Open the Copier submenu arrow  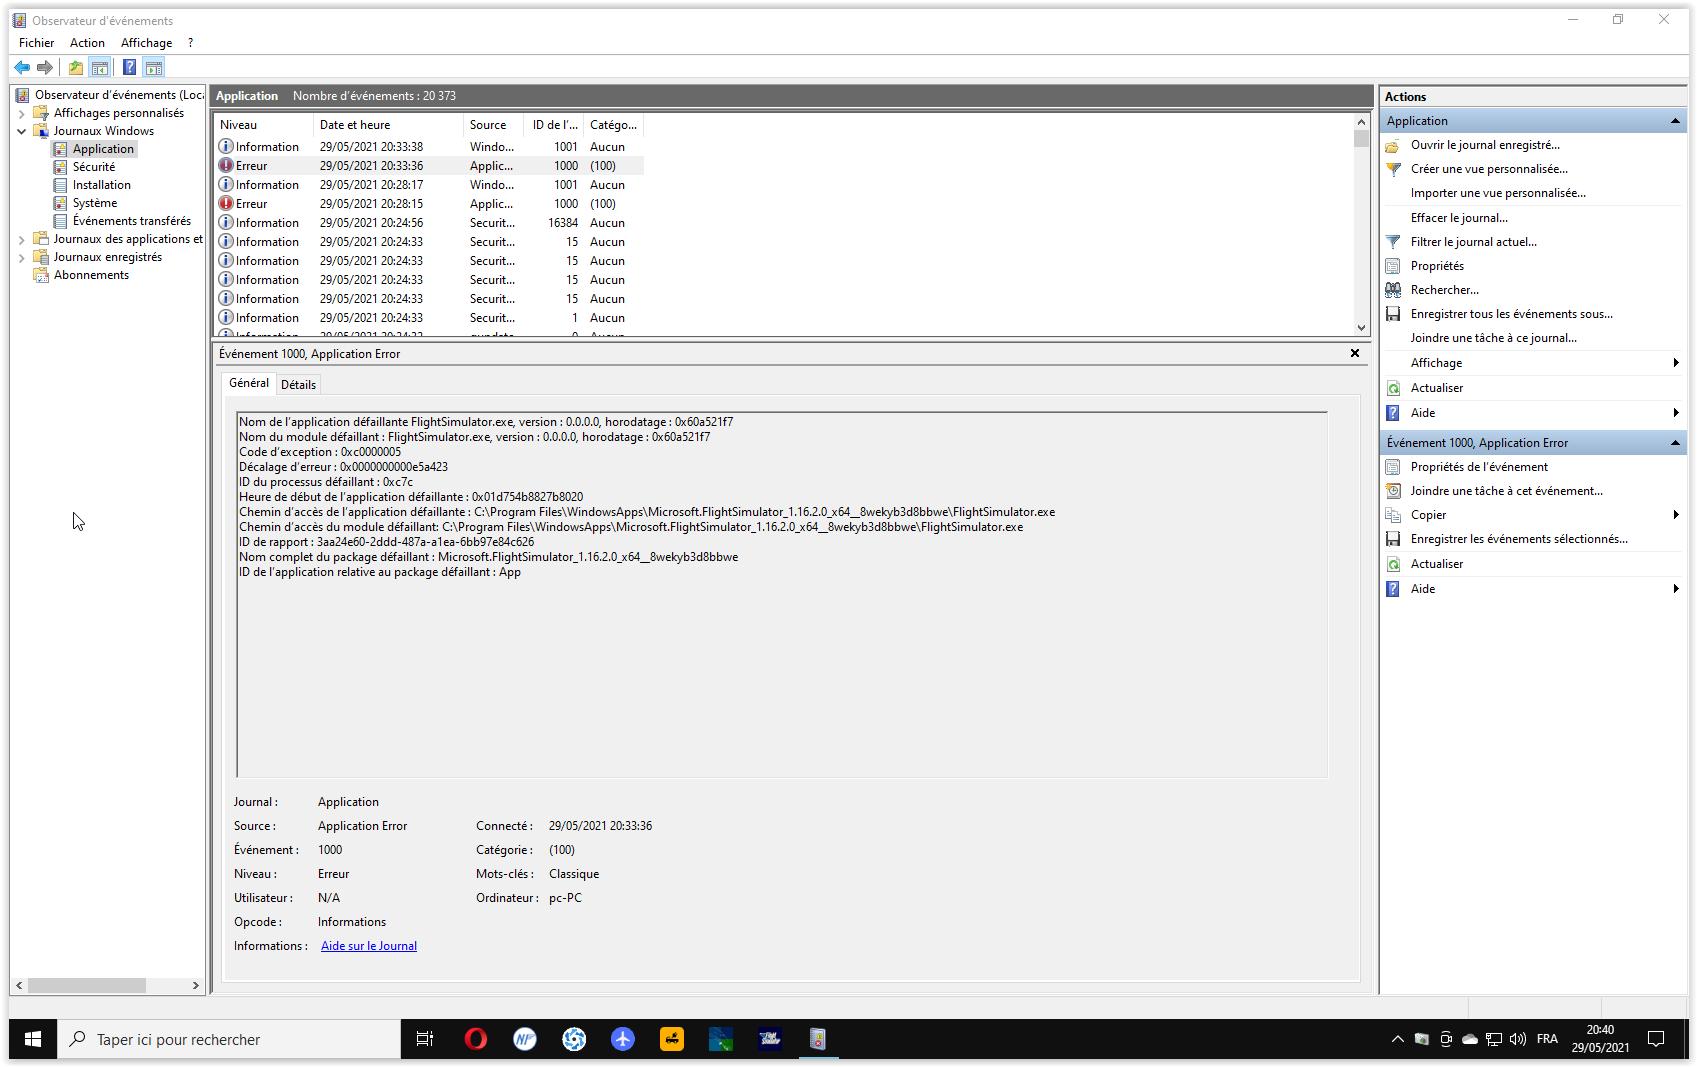[x=1676, y=515]
